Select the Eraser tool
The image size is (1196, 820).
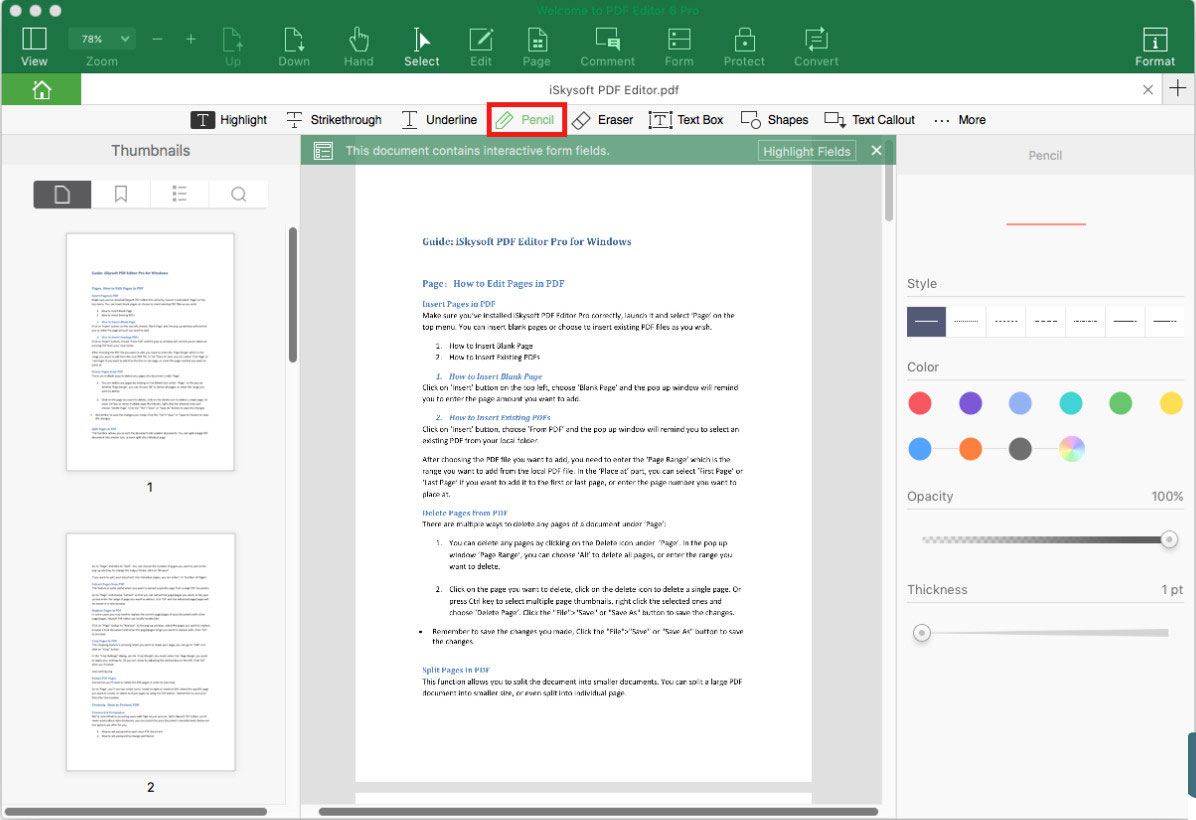click(603, 119)
